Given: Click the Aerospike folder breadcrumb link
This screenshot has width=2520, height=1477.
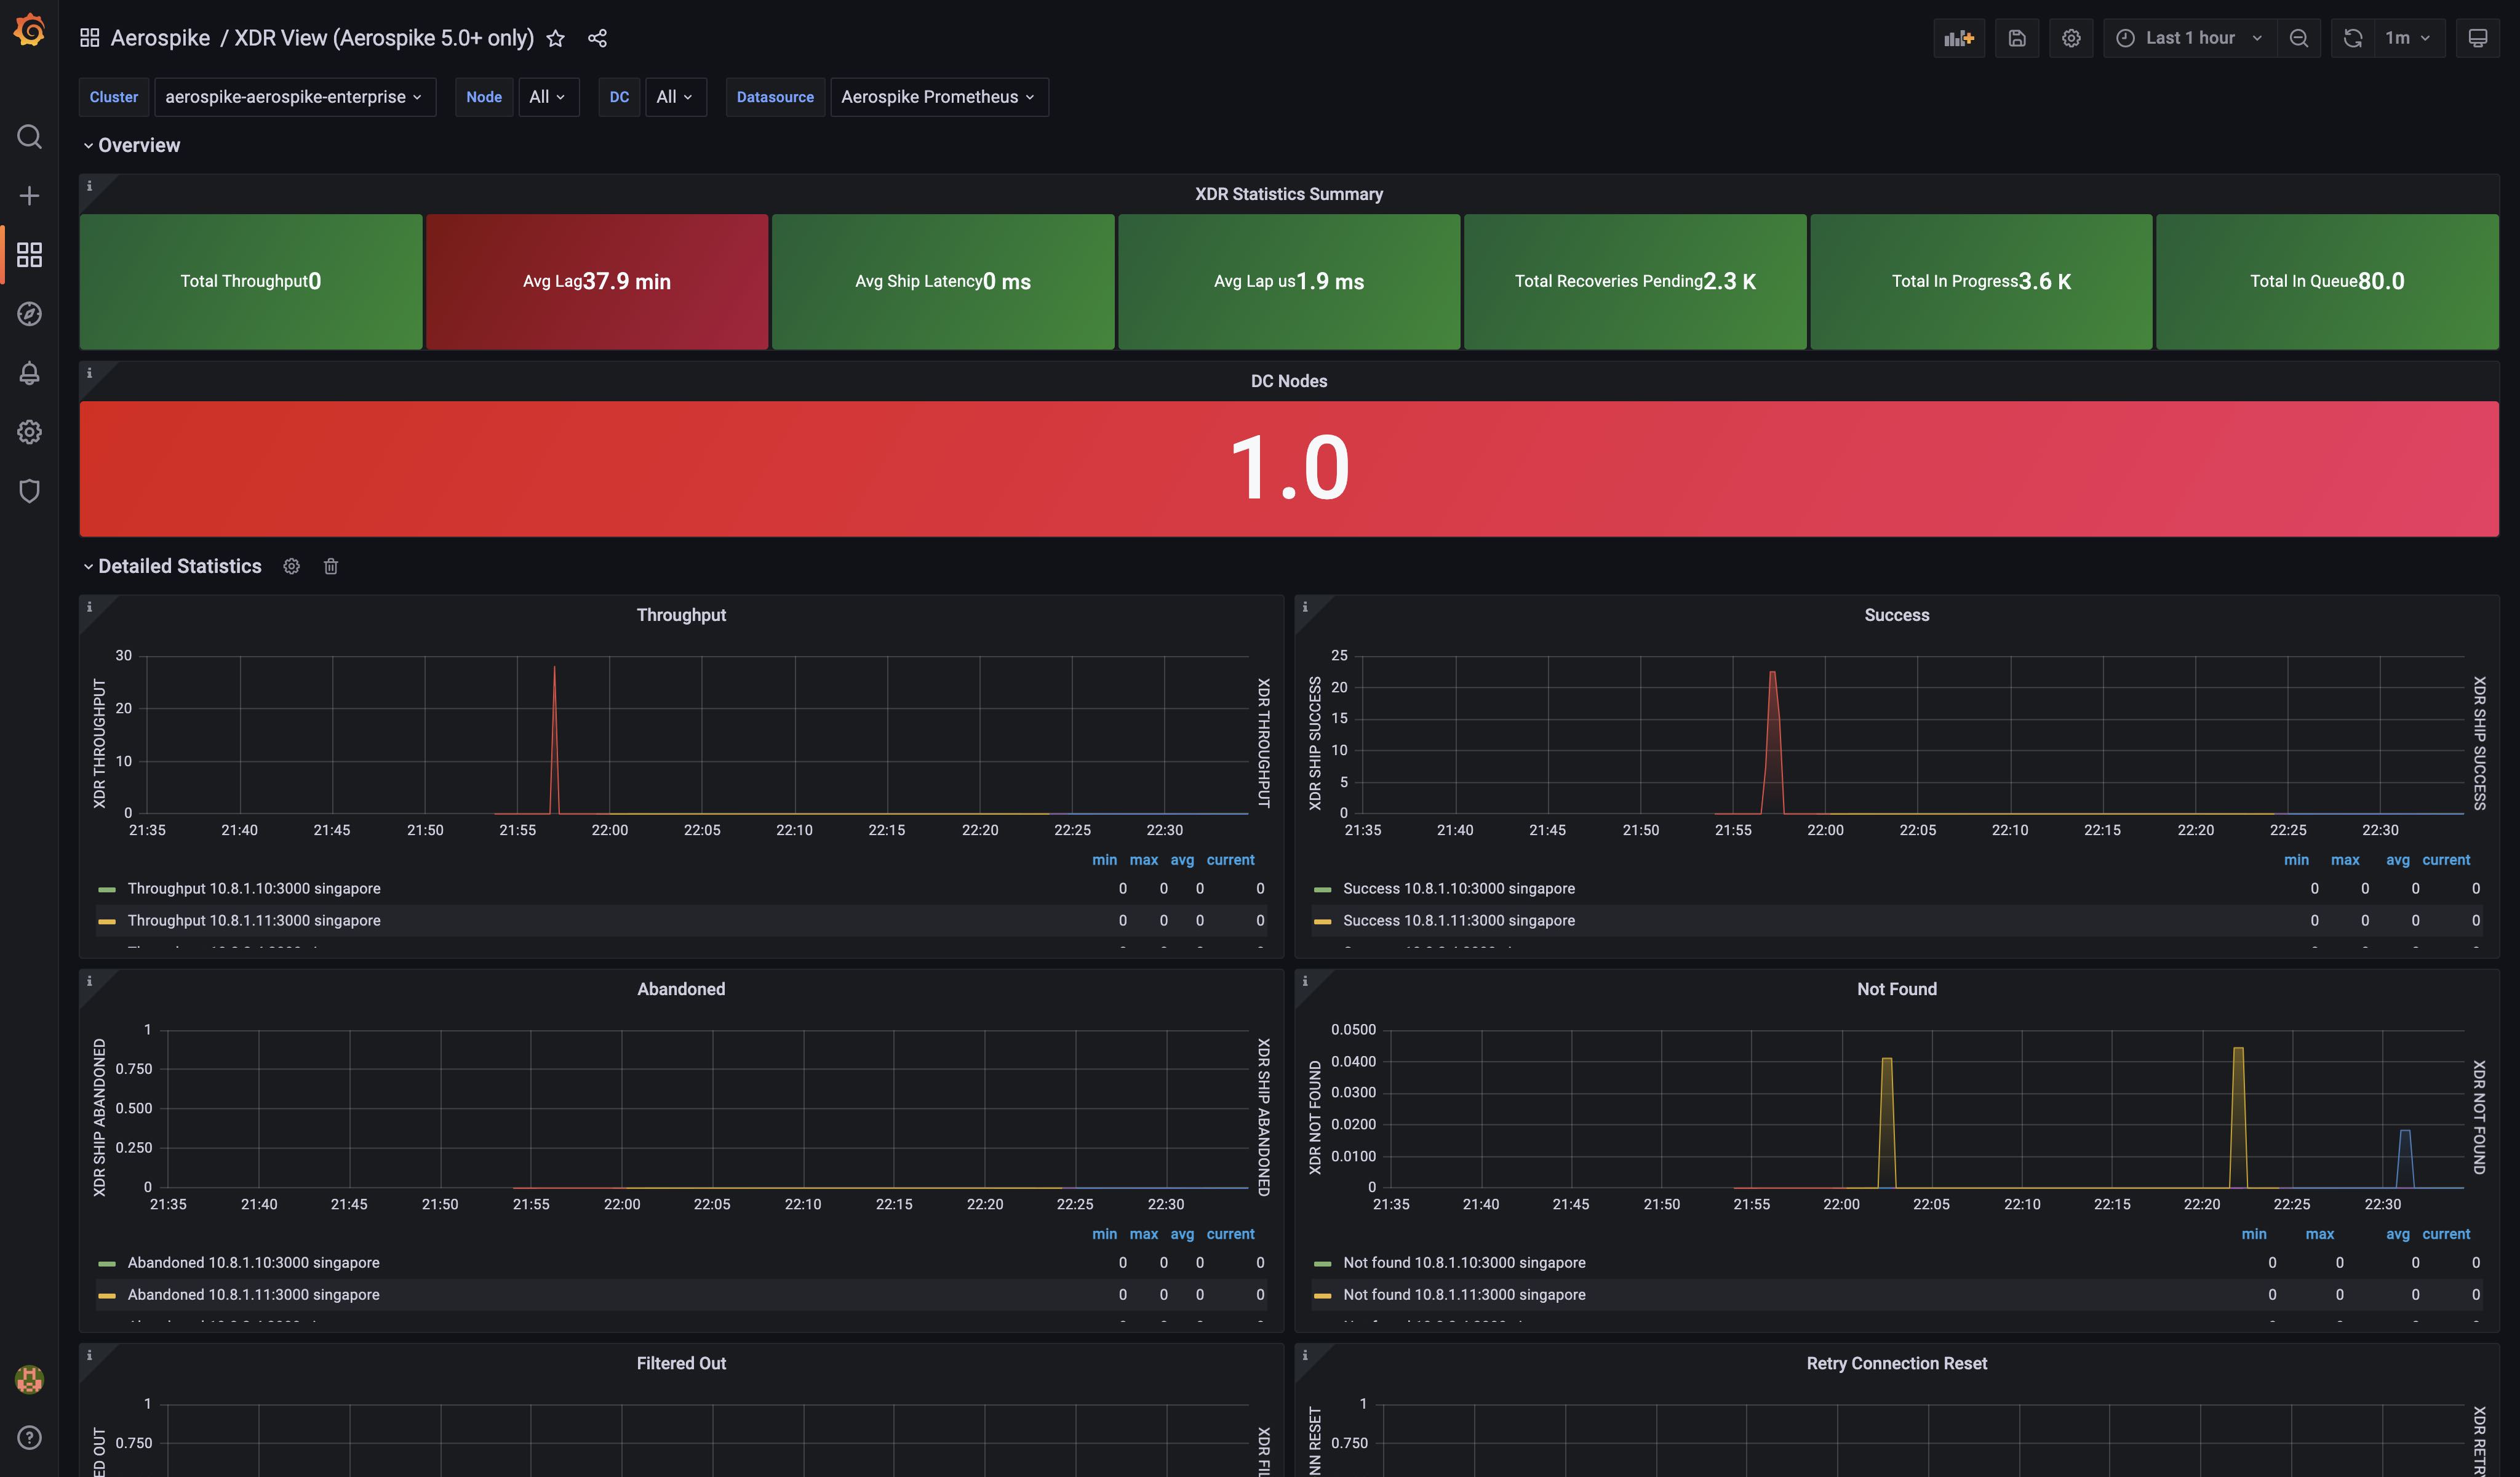Looking at the screenshot, I should point(160,38).
